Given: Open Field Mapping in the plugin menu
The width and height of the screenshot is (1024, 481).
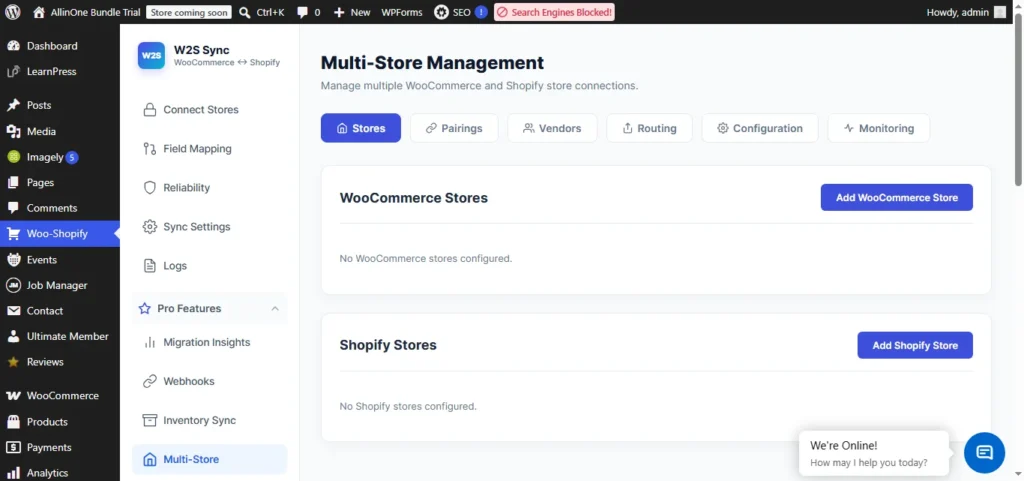Looking at the screenshot, I should tap(210, 149).
